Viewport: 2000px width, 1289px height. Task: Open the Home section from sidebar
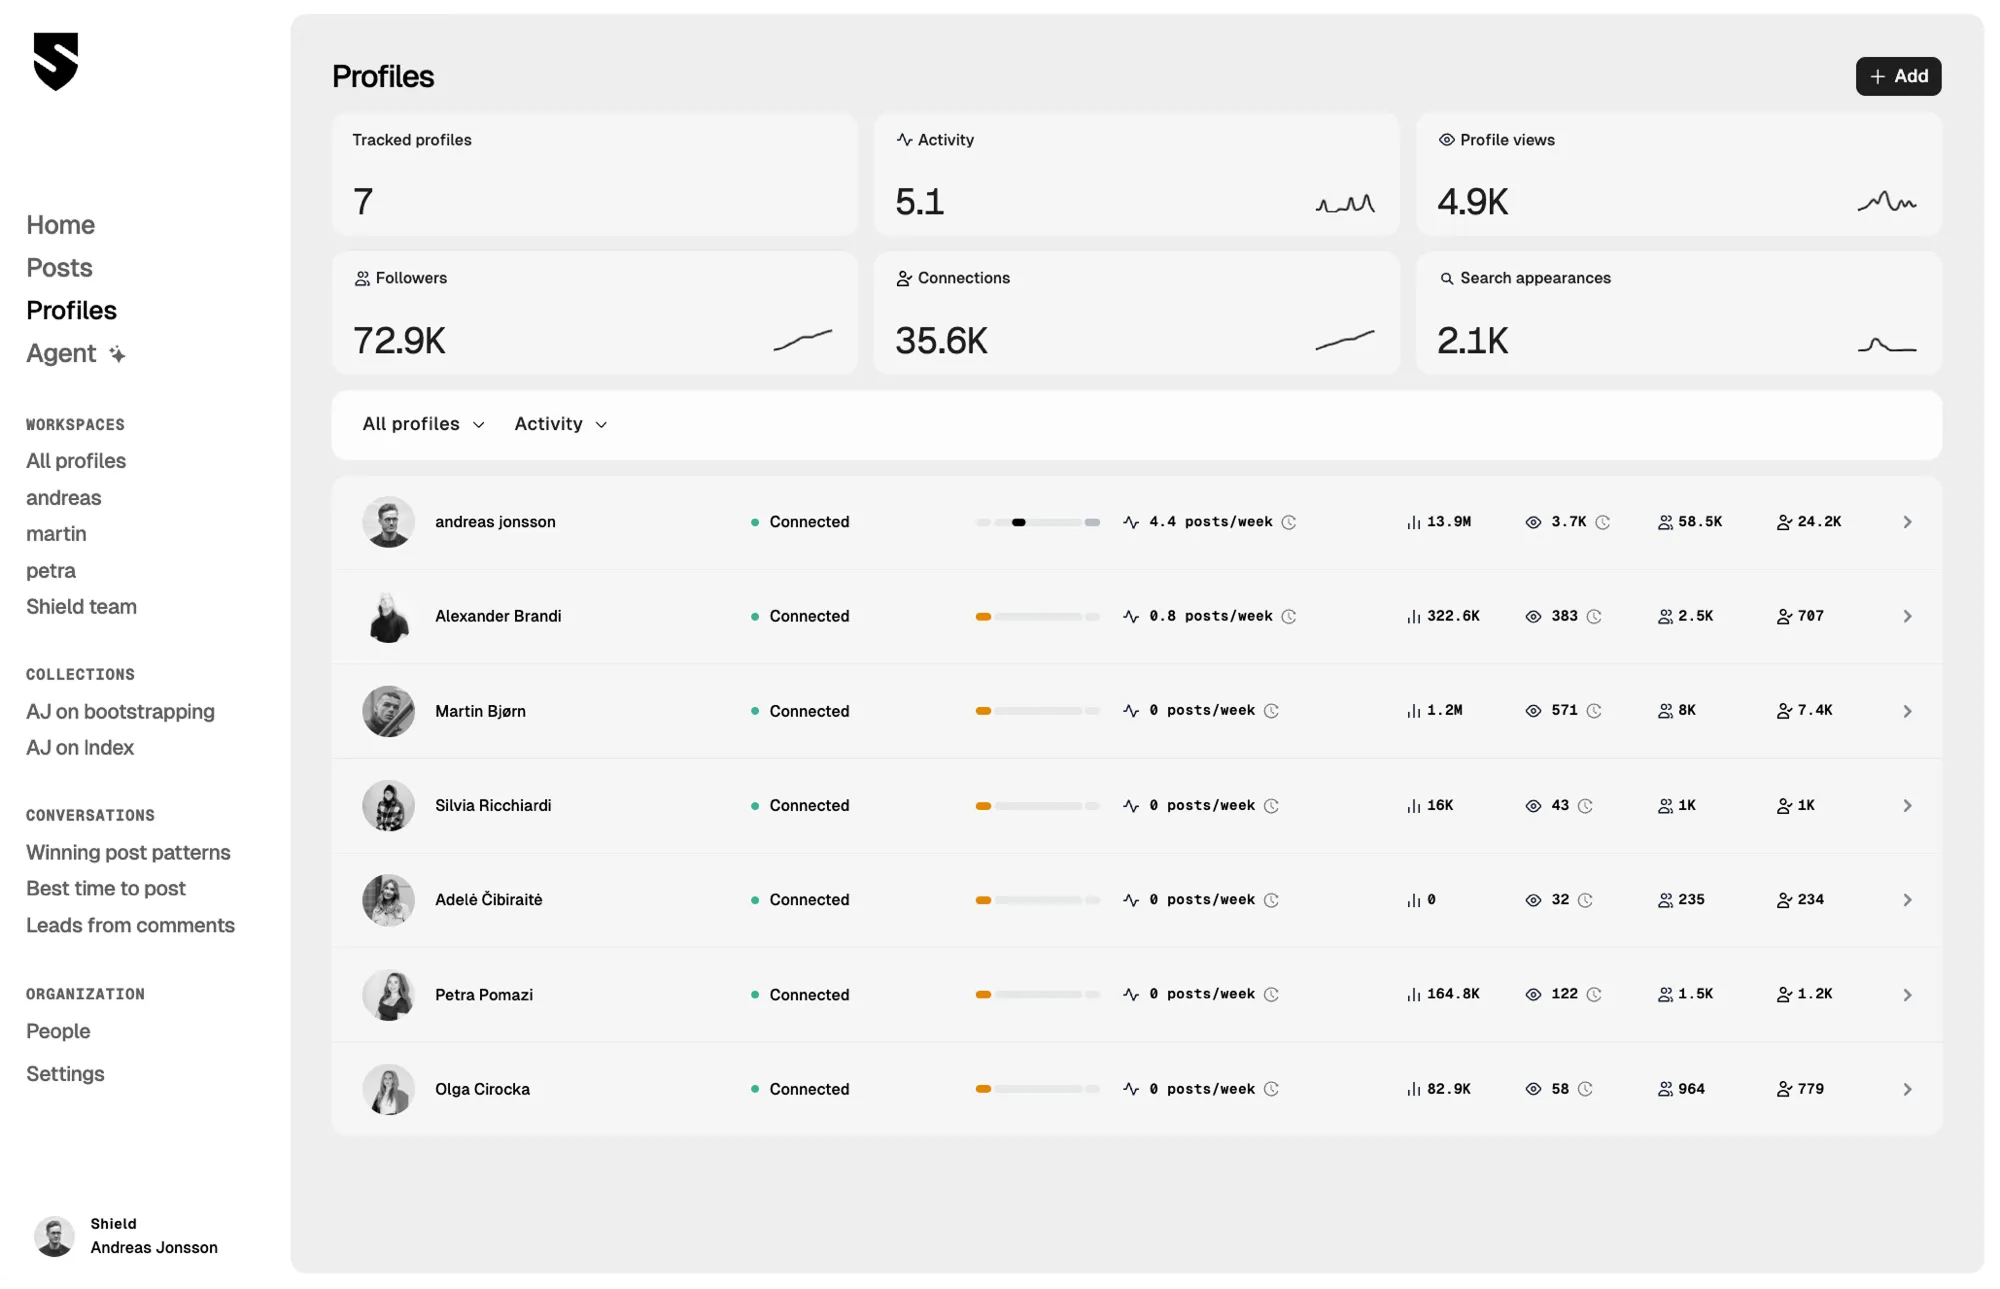click(x=60, y=224)
